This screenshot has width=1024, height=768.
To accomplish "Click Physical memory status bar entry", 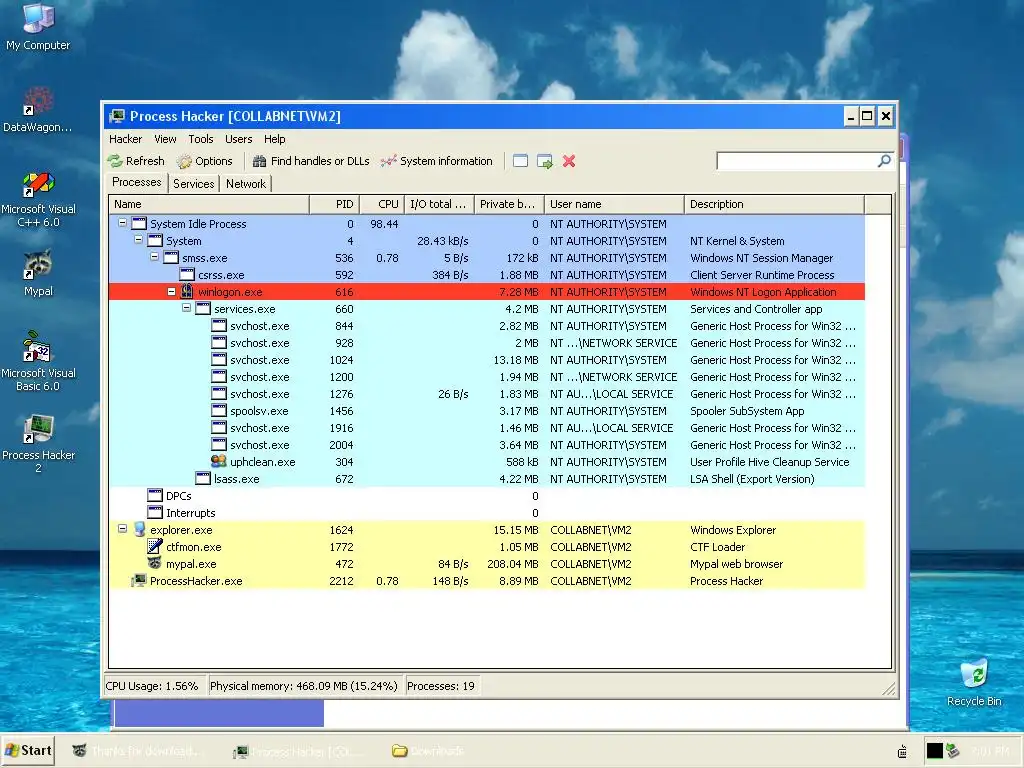I will pyautogui.click(x=304, y=686).
